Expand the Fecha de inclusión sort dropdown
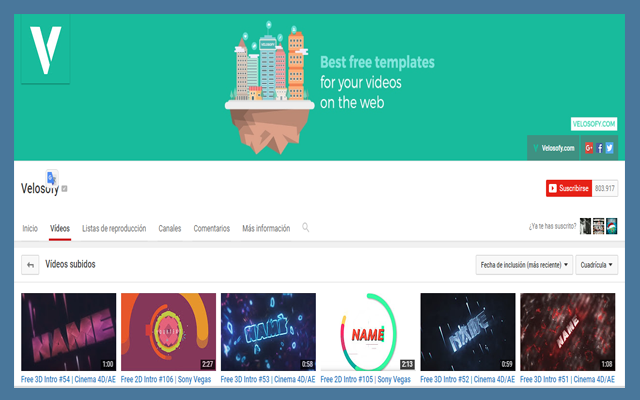 pos(525,265)
